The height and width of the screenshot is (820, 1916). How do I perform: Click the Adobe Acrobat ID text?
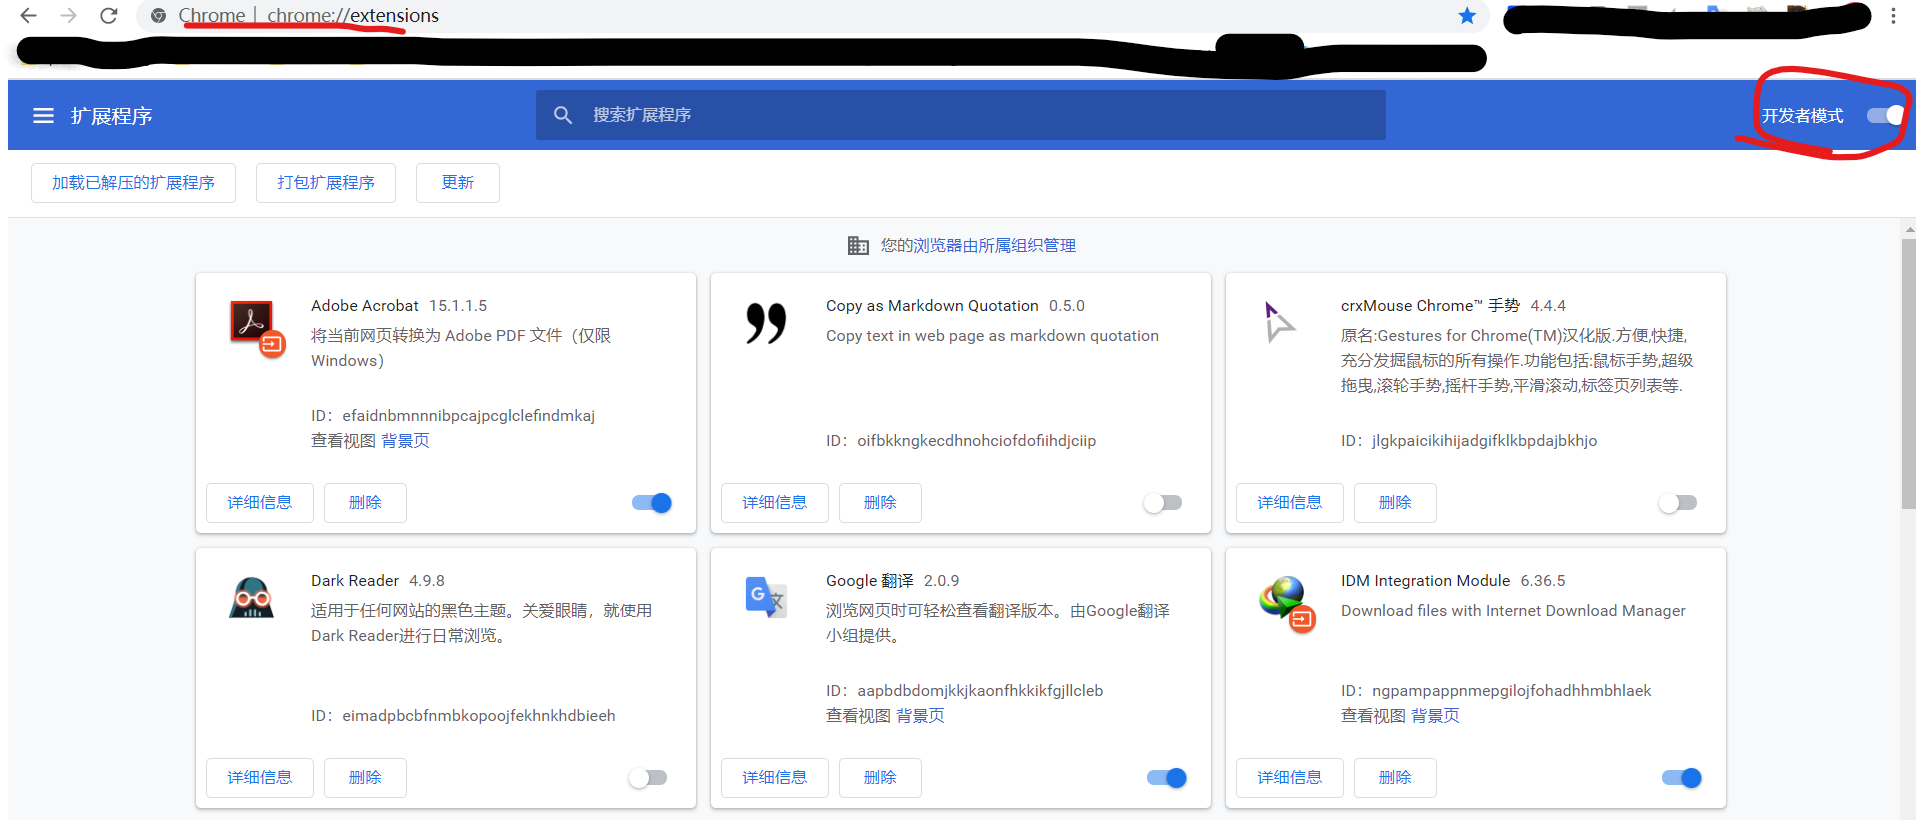point(453,416)
